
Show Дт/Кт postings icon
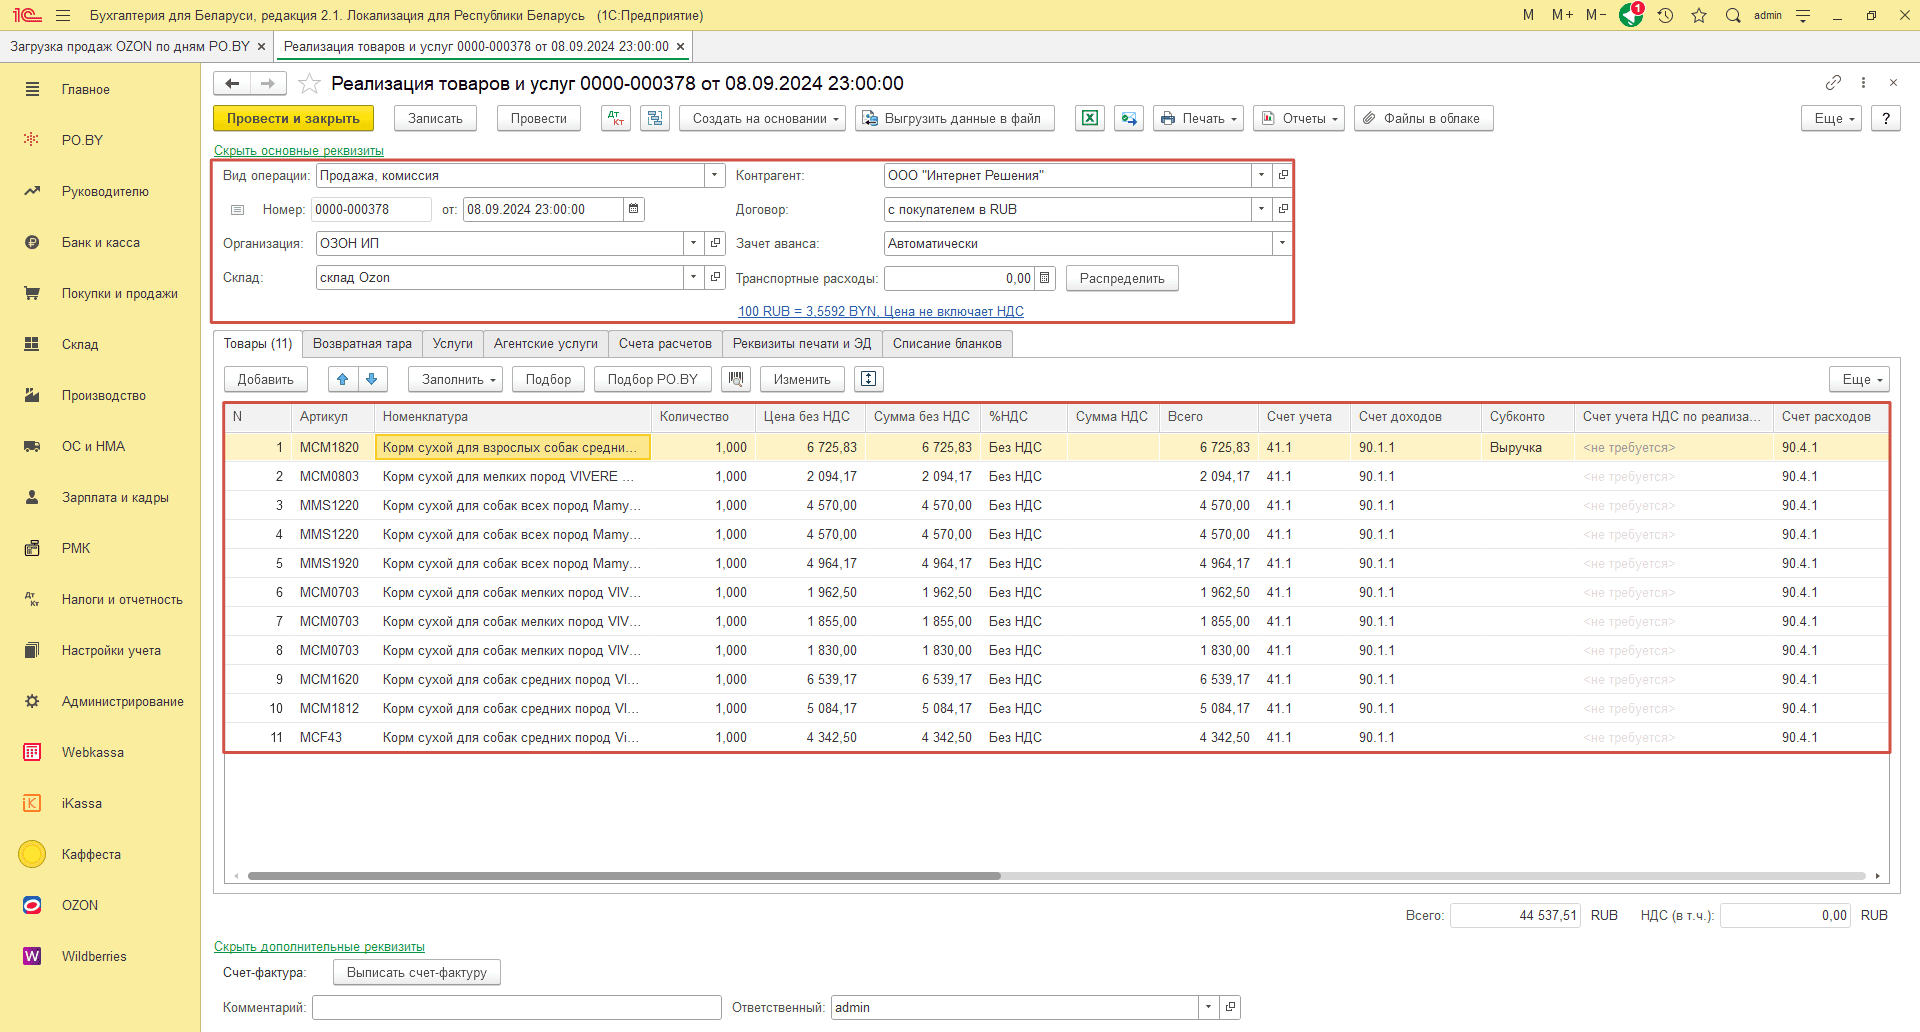[616, 118]
